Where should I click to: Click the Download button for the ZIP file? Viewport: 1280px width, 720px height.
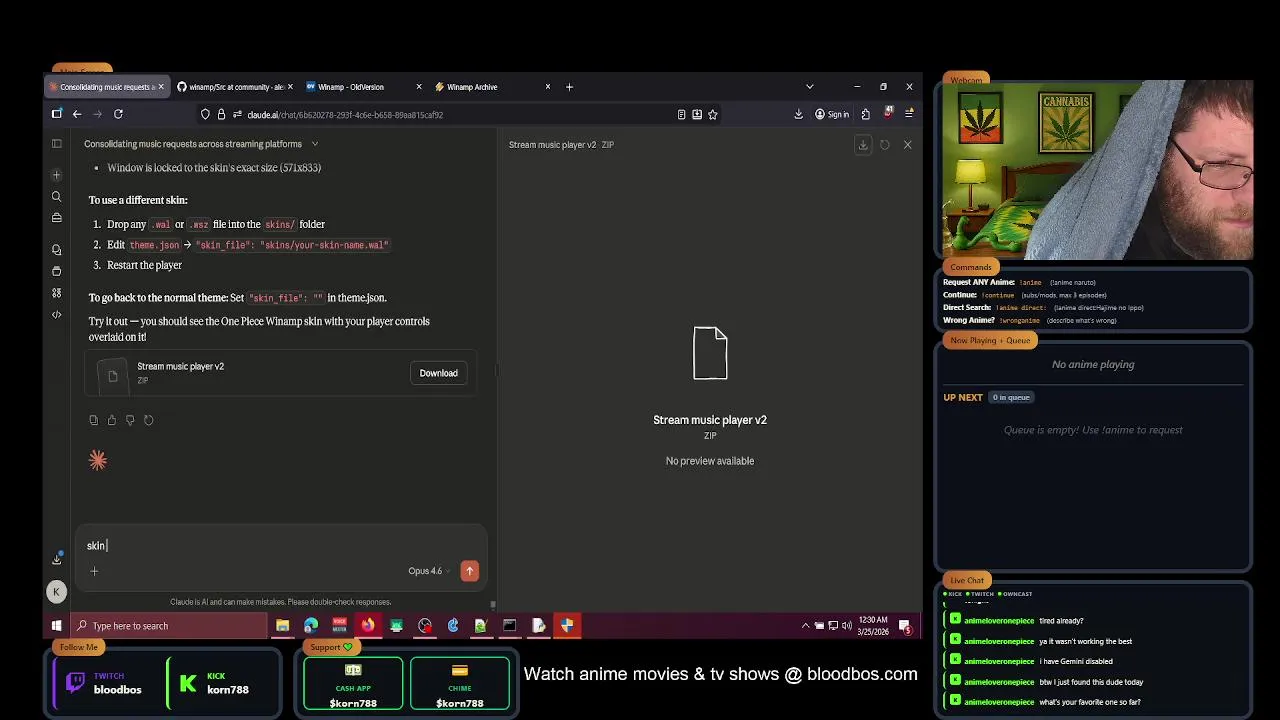(438, 373)
